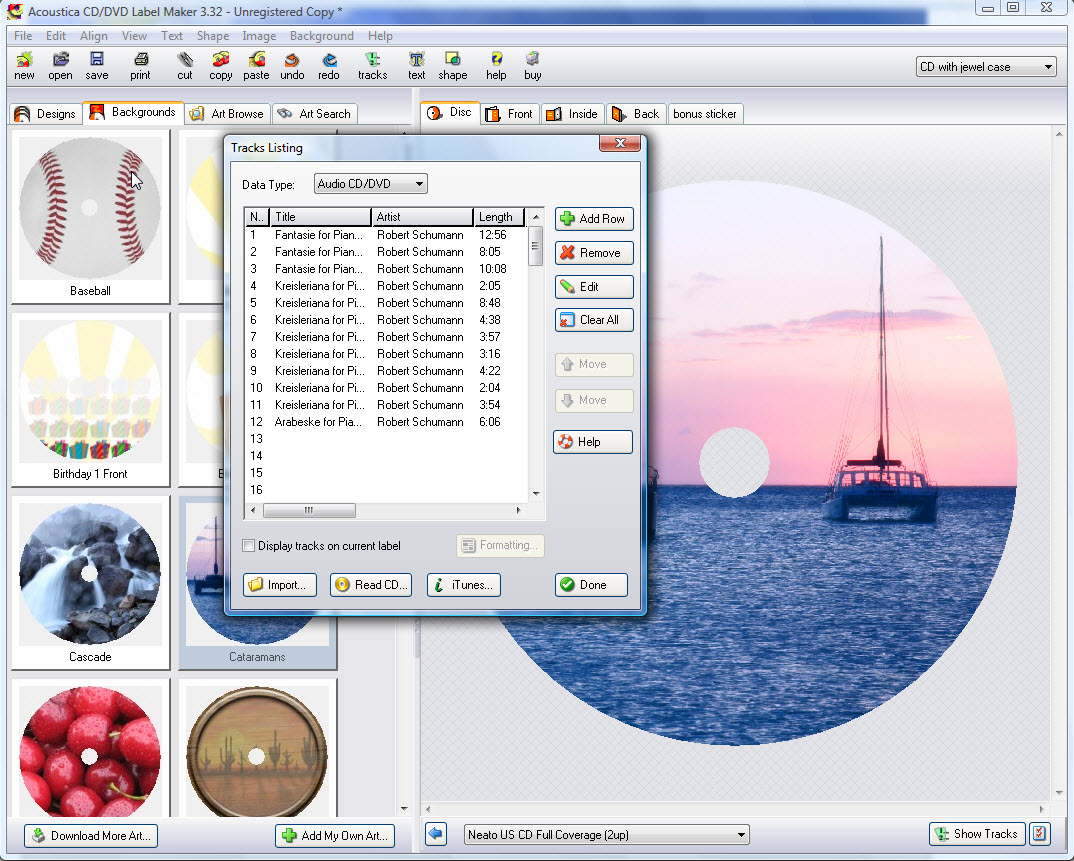Viewport: 1074px width, 861px height.
Task: Open the Background menu
Action: [321, 36]
